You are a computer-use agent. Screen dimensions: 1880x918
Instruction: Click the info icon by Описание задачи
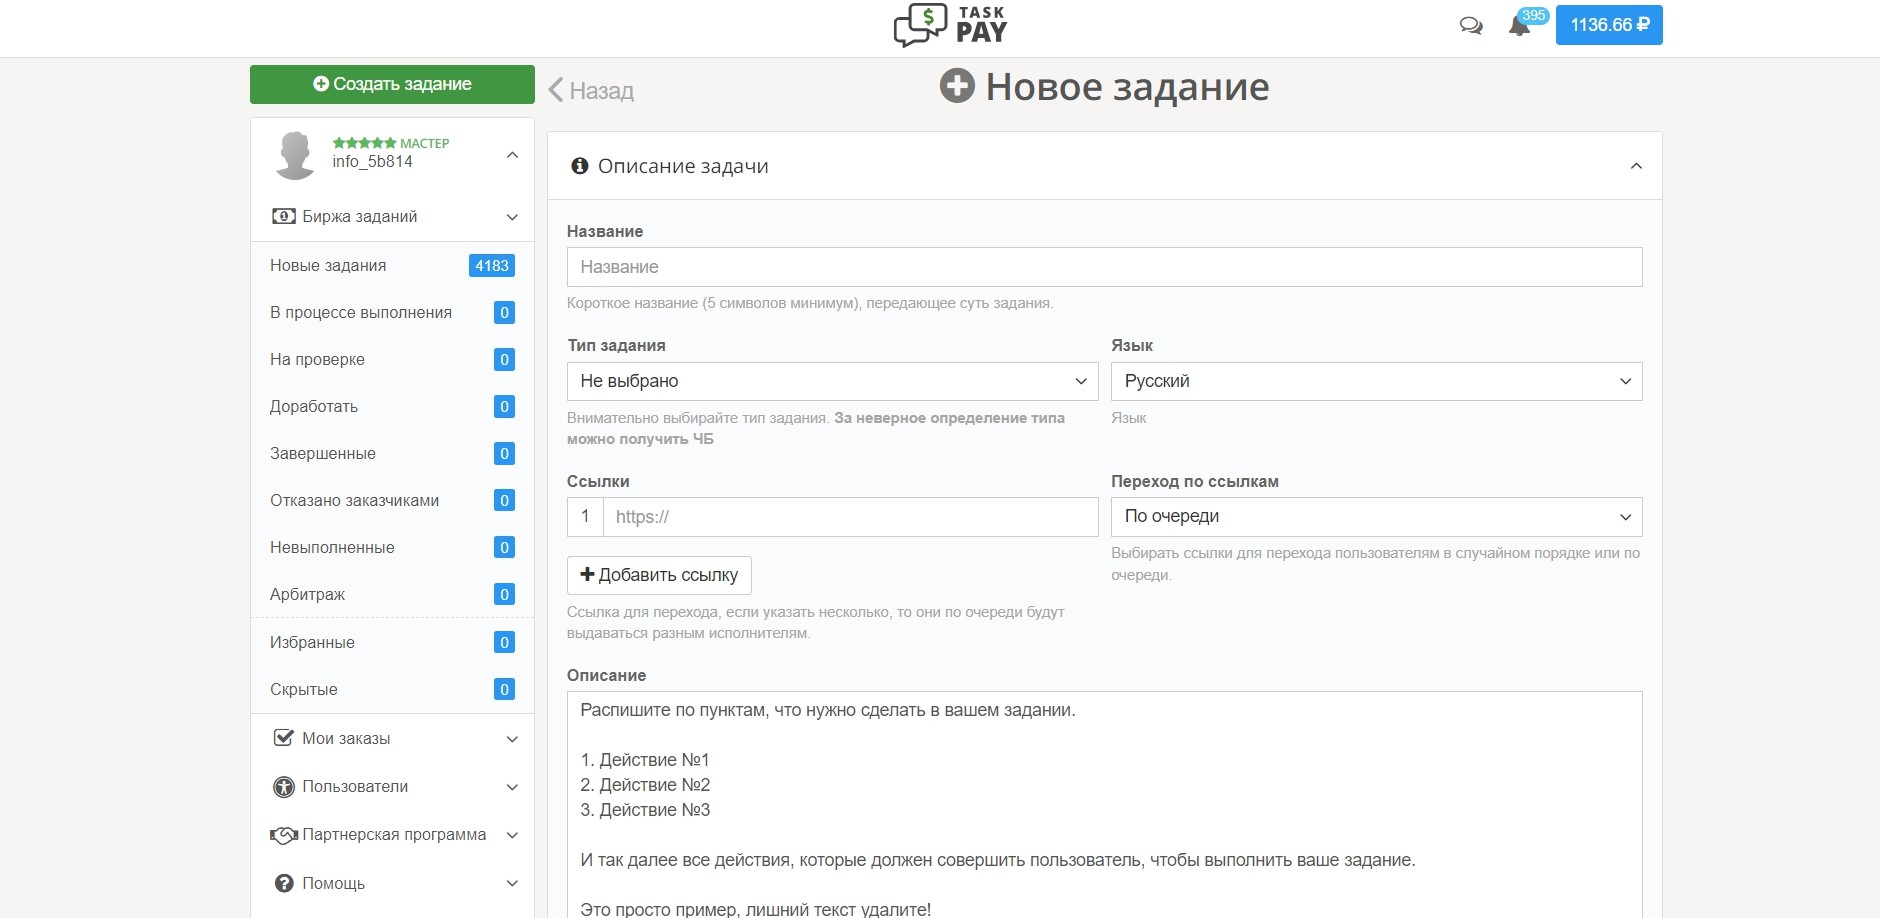pos(579,166)
